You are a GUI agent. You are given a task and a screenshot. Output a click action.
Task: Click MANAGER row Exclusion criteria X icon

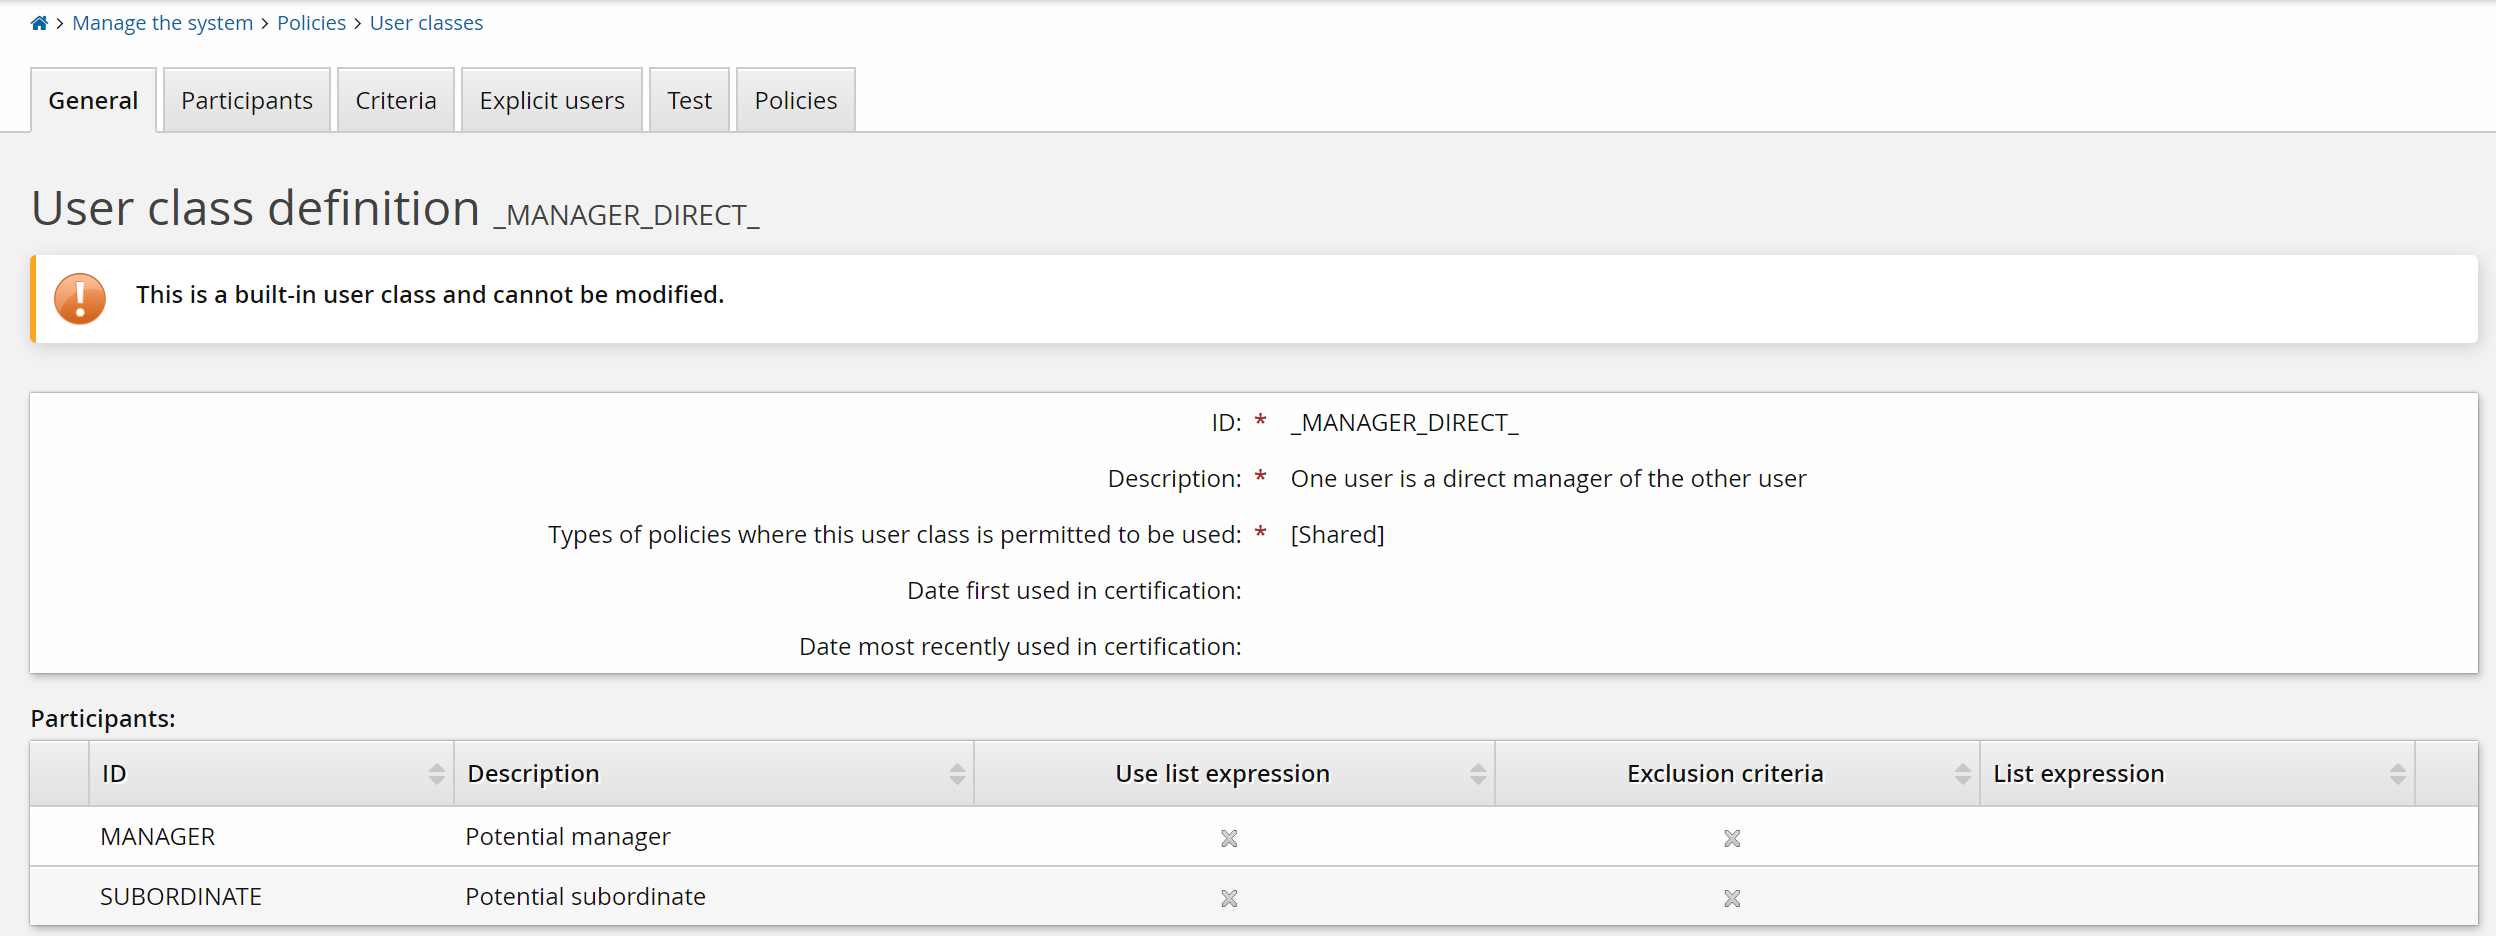1732,838
